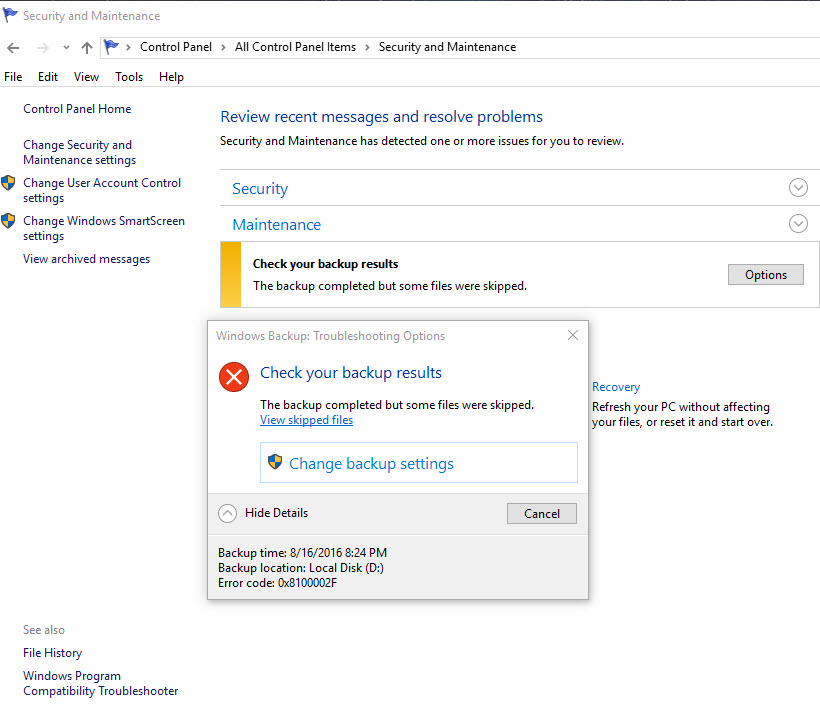
Task: Open the Help menu
Action: [x=171, y=77]
